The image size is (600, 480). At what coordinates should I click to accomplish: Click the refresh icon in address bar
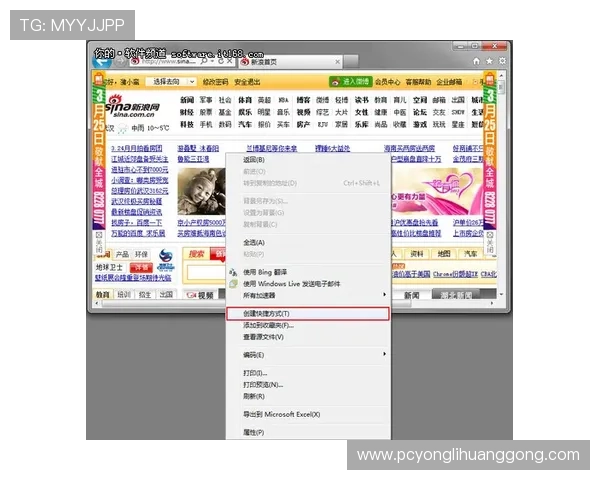(221, 61)
